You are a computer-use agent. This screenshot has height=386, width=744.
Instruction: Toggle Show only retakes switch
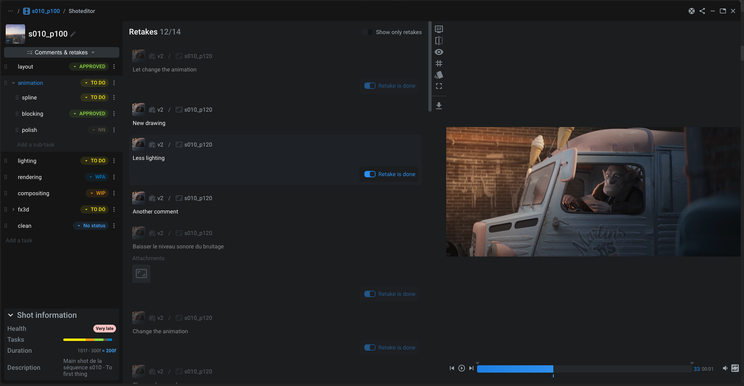(367, 32)
